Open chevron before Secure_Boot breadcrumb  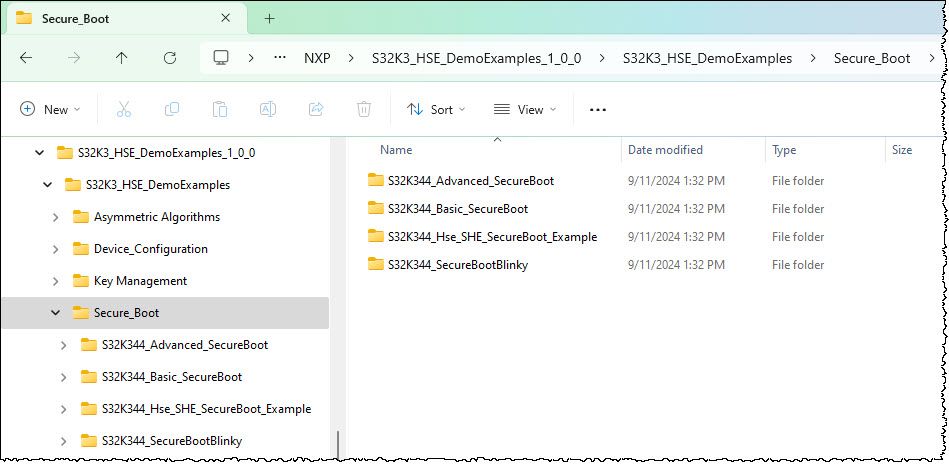(813, 58)
